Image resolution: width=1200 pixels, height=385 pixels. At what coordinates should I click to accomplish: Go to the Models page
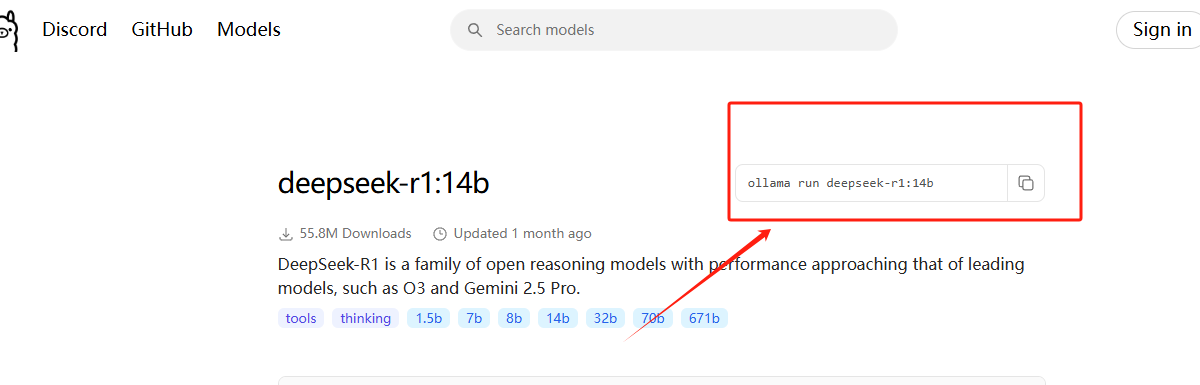(x=249, y=30)
